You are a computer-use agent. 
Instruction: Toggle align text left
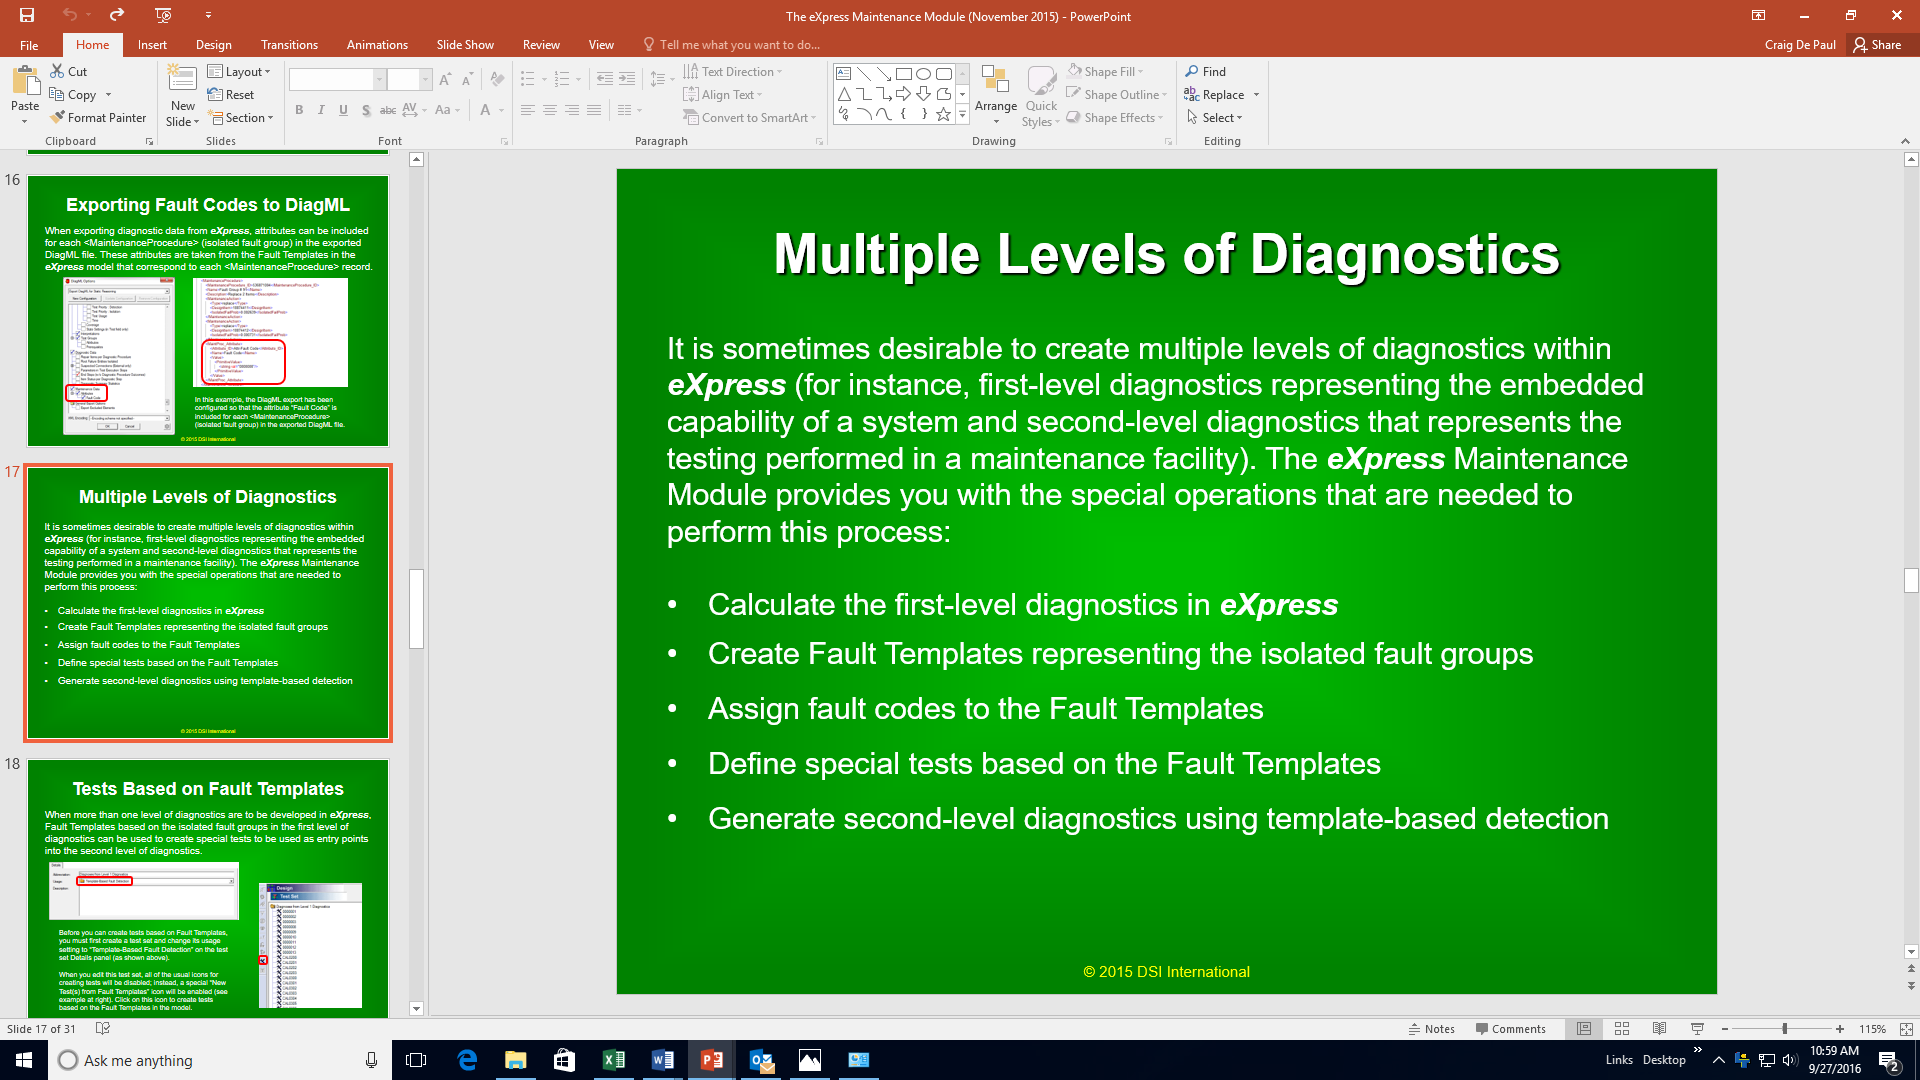pos(528,110)
